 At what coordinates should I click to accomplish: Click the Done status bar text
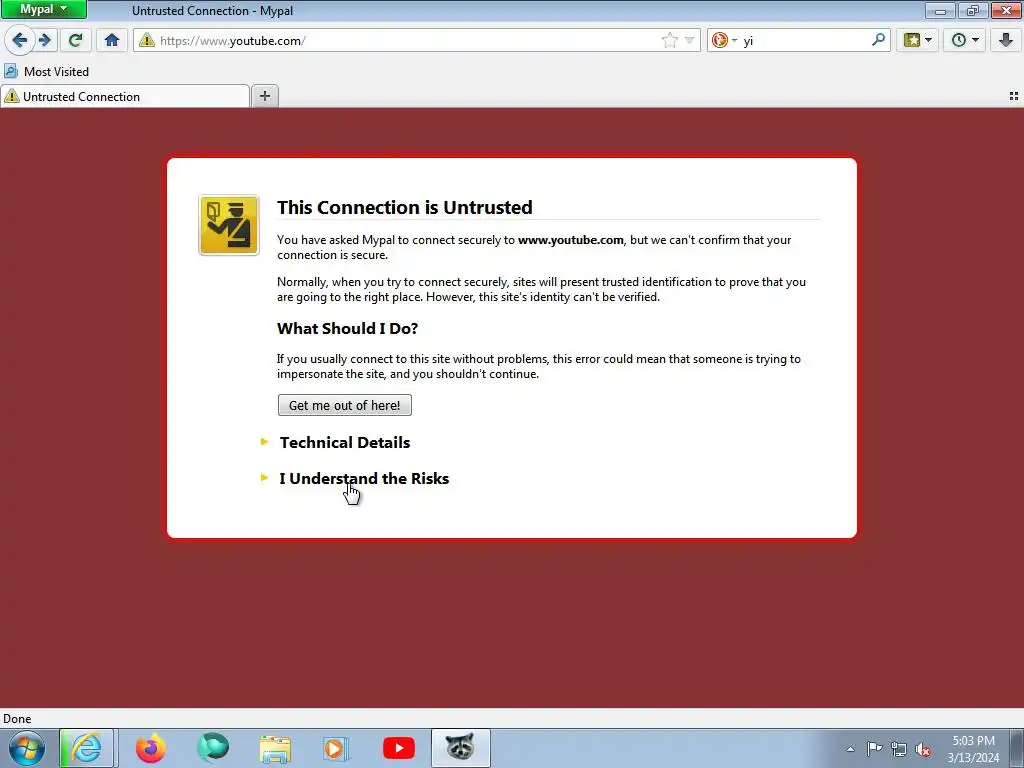[17, 718]
